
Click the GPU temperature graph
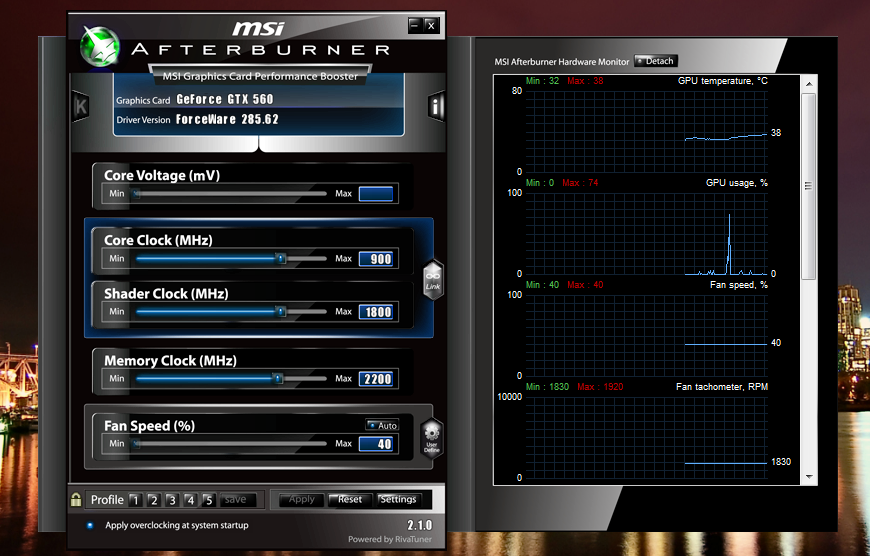coord(646,132)
